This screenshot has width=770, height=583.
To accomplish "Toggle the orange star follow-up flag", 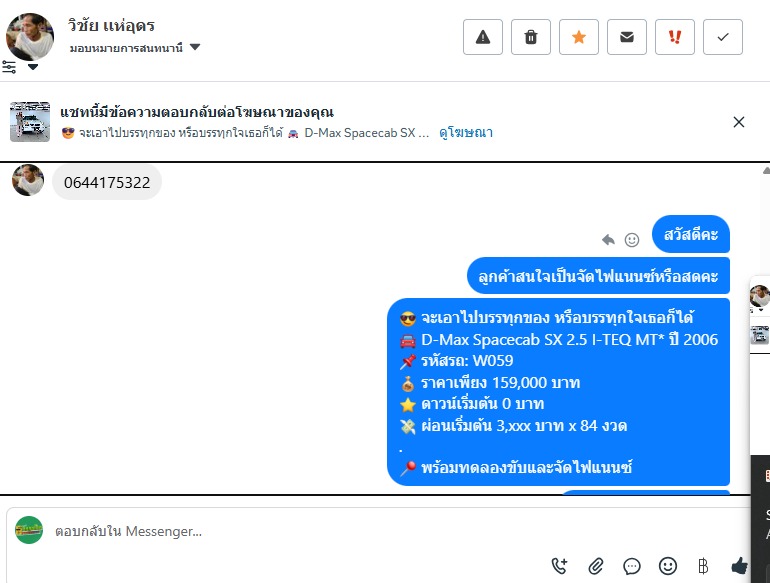I will click(579, 37).
